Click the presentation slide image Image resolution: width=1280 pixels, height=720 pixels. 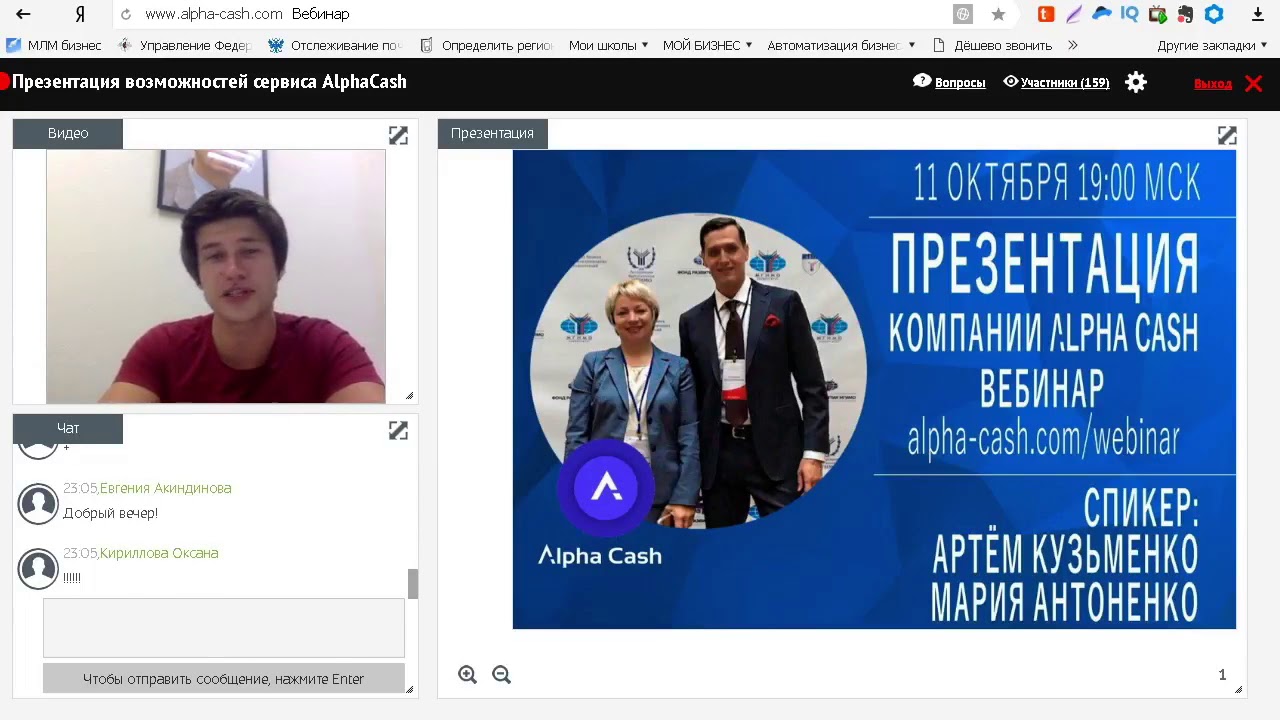tap(874, 389)
